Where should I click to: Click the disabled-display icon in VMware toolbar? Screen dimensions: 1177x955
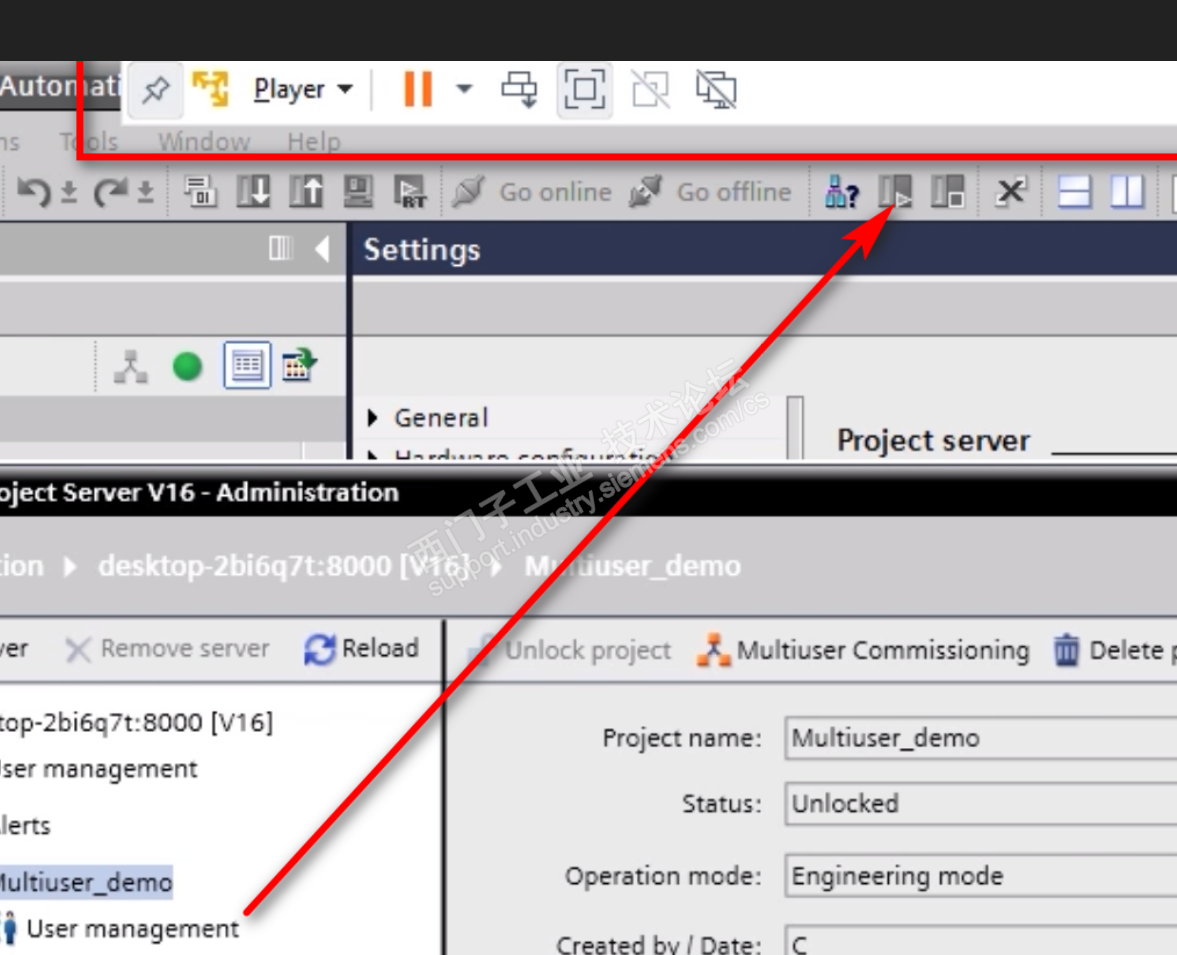pyautogui.click(x=716, y=89)
